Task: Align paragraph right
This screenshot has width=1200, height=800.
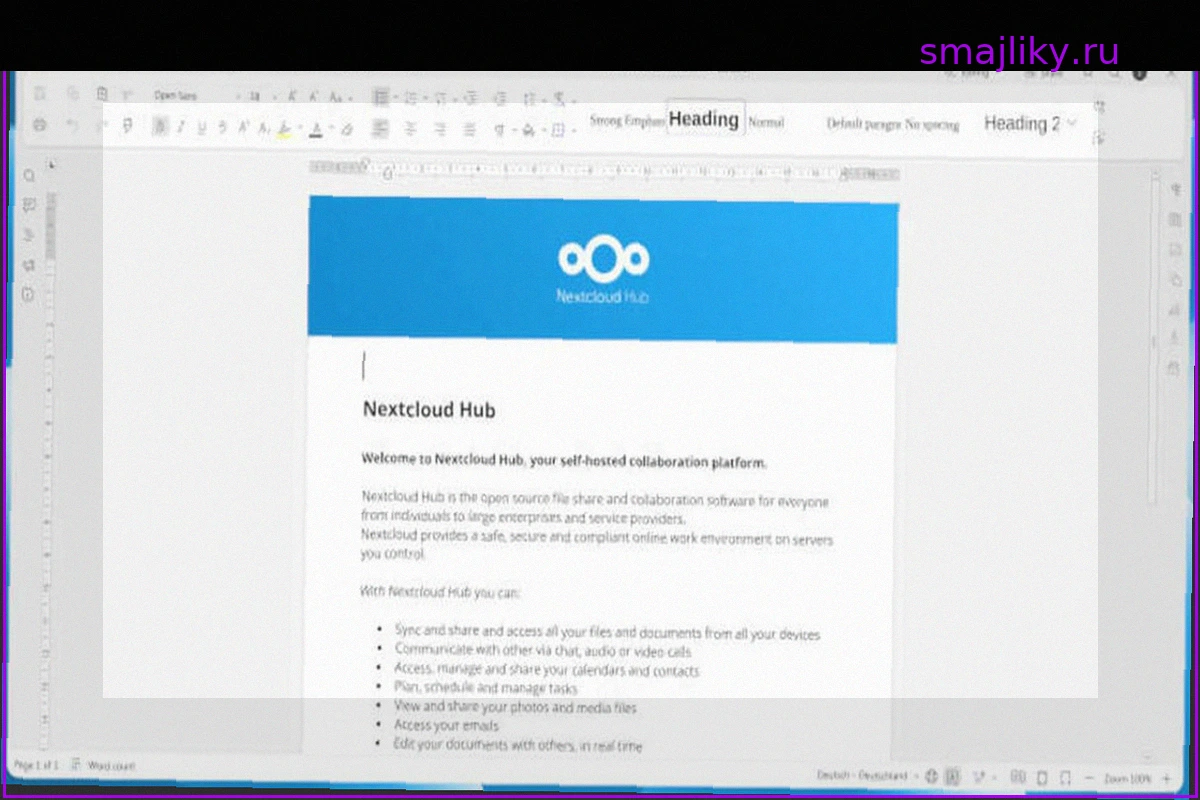Action: click(440, 129)
